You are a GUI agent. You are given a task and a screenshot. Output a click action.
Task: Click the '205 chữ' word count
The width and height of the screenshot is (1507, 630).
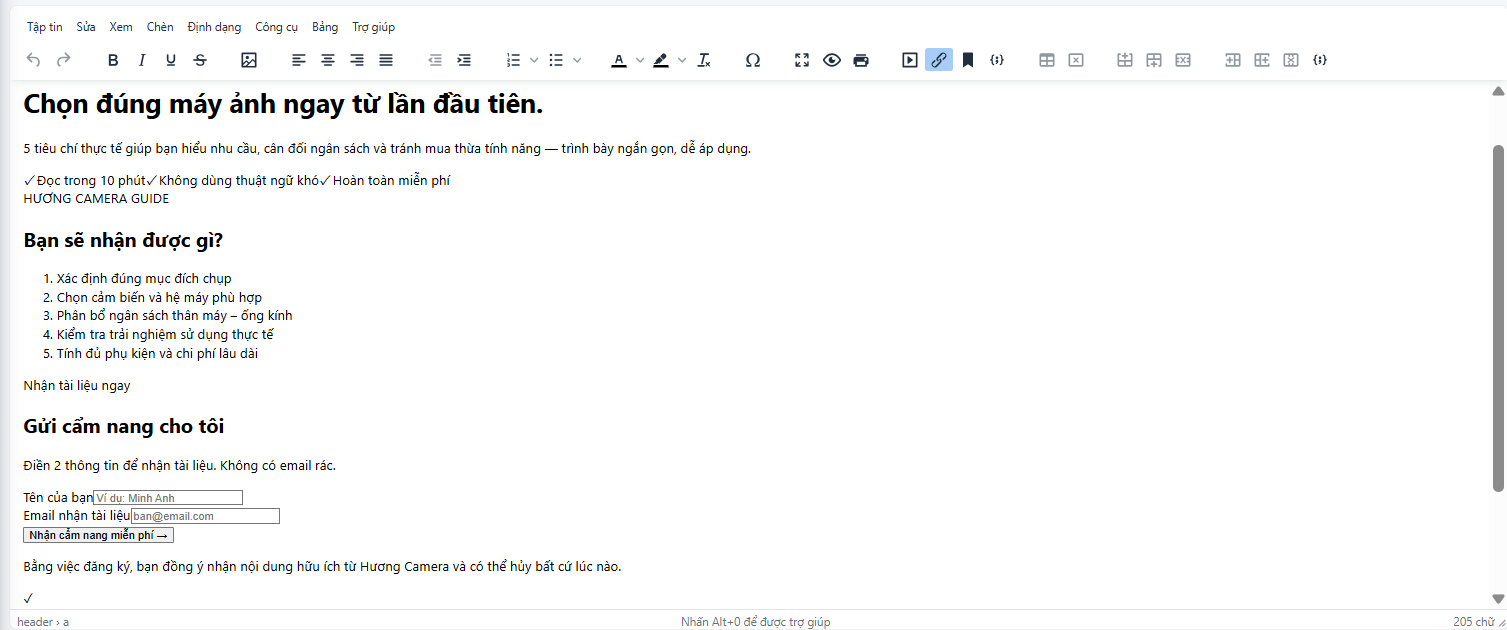(1474, 622)
